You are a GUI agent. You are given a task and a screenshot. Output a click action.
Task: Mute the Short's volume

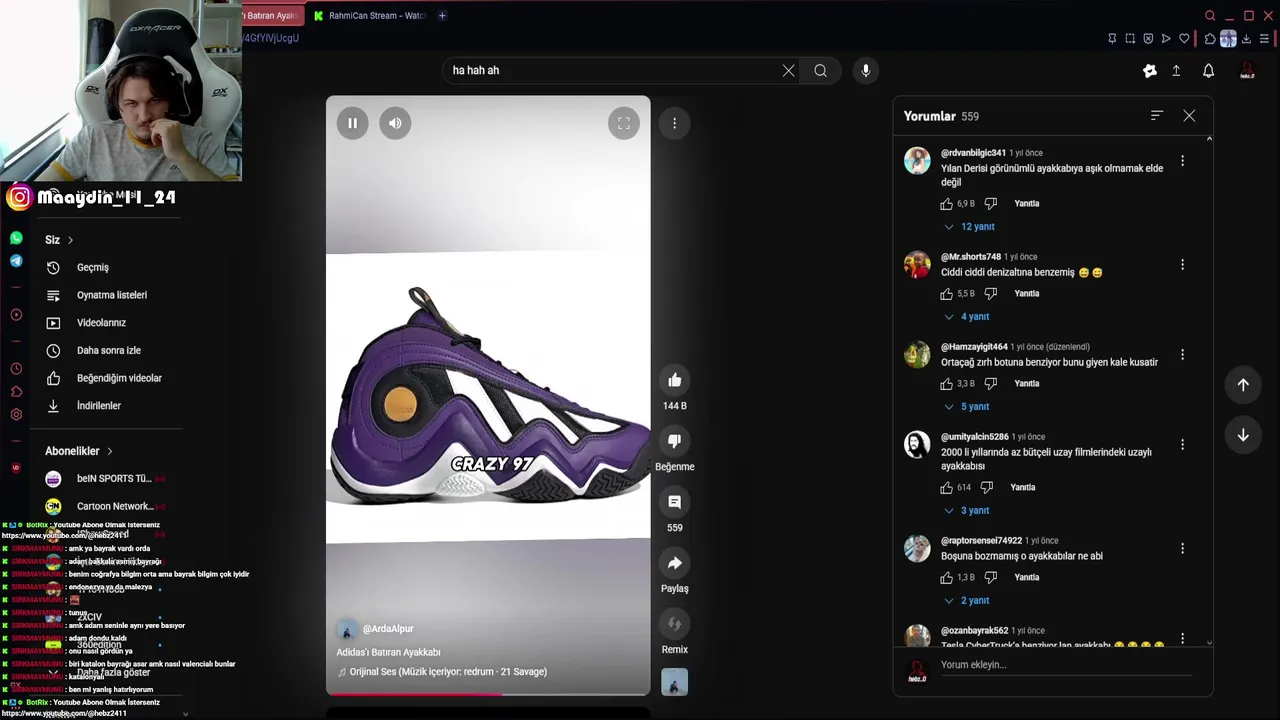(395, 123)
